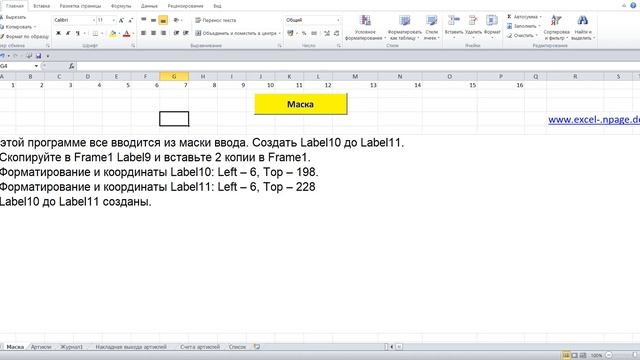Image resolution: width=640 pixels, height=360 pixels.
Task: Align cell text left
Action: 144,33
